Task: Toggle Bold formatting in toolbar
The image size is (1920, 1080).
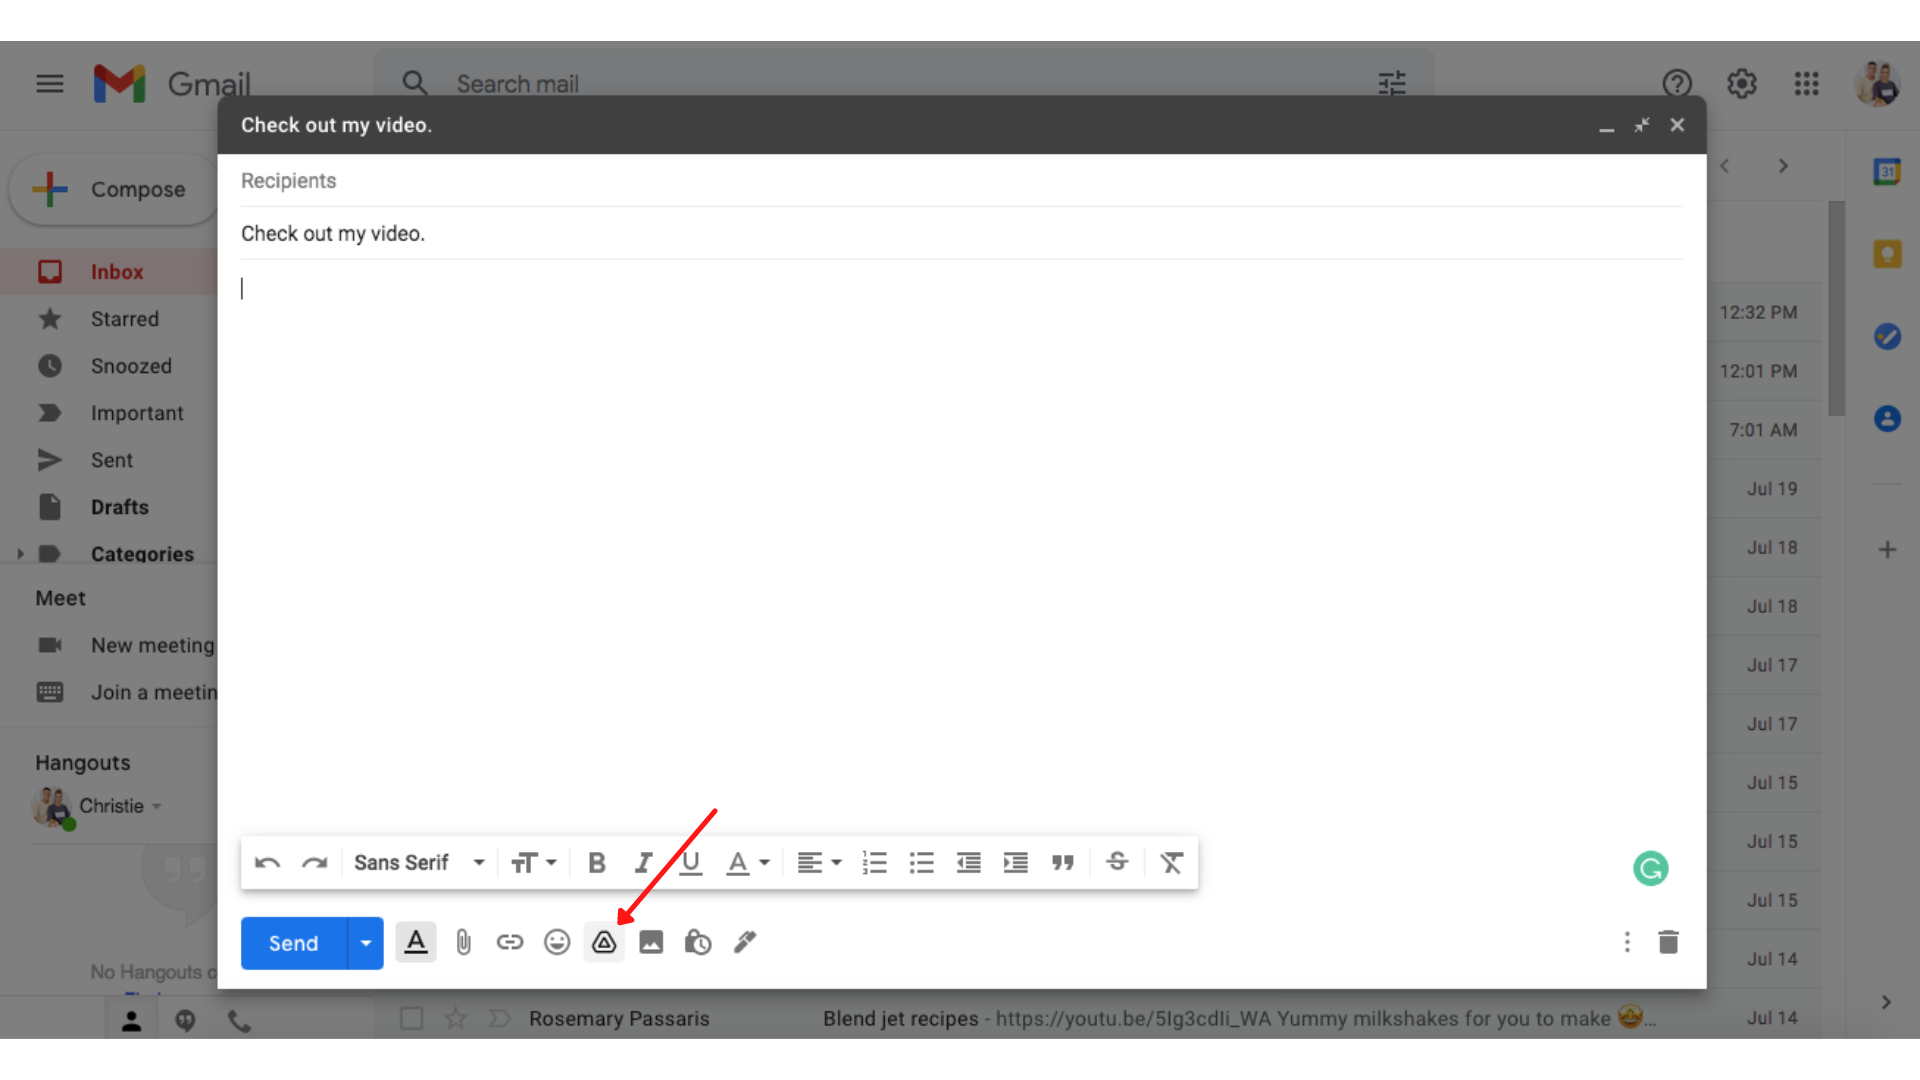Action: click(x=596, y=862)
